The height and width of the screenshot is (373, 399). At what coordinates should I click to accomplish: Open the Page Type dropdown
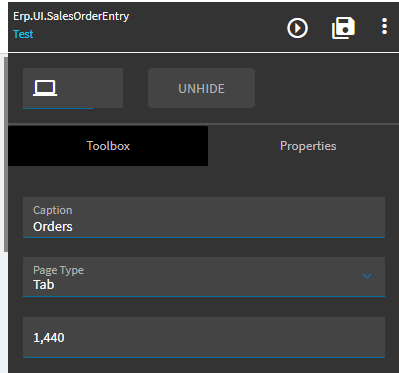(x=204, y=277)
